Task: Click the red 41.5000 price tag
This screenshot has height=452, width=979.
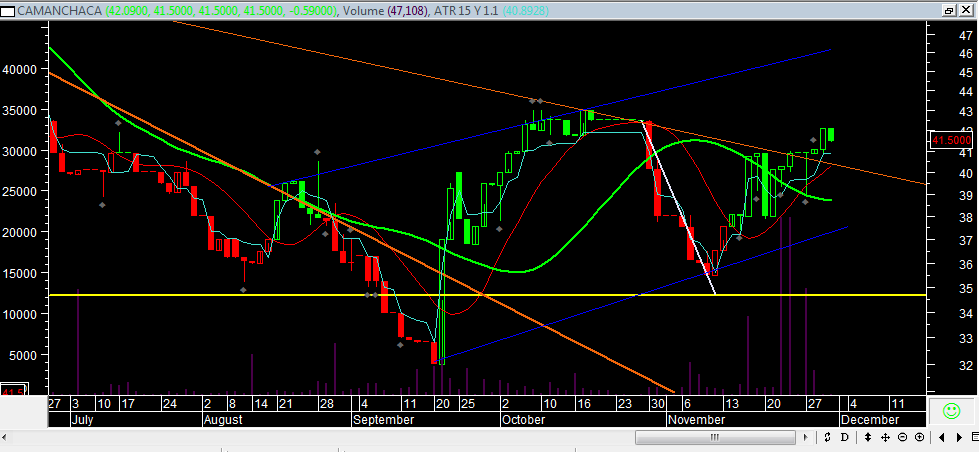Action: [951, 140]
